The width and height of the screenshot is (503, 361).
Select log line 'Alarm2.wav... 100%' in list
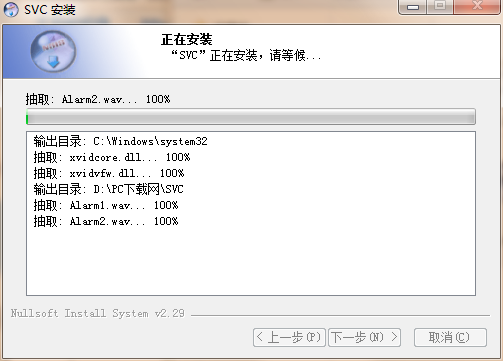point(106,221)
